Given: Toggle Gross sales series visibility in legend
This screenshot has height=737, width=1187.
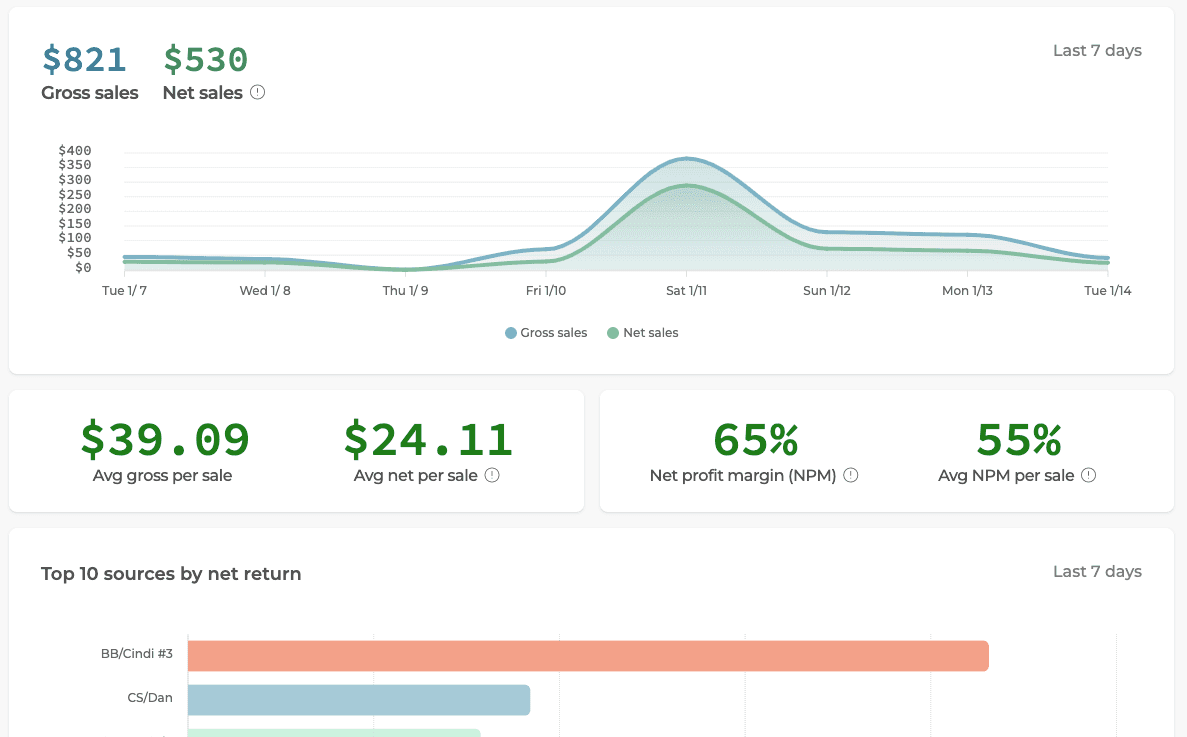Looking at the screenshot, I should [546, 332].
